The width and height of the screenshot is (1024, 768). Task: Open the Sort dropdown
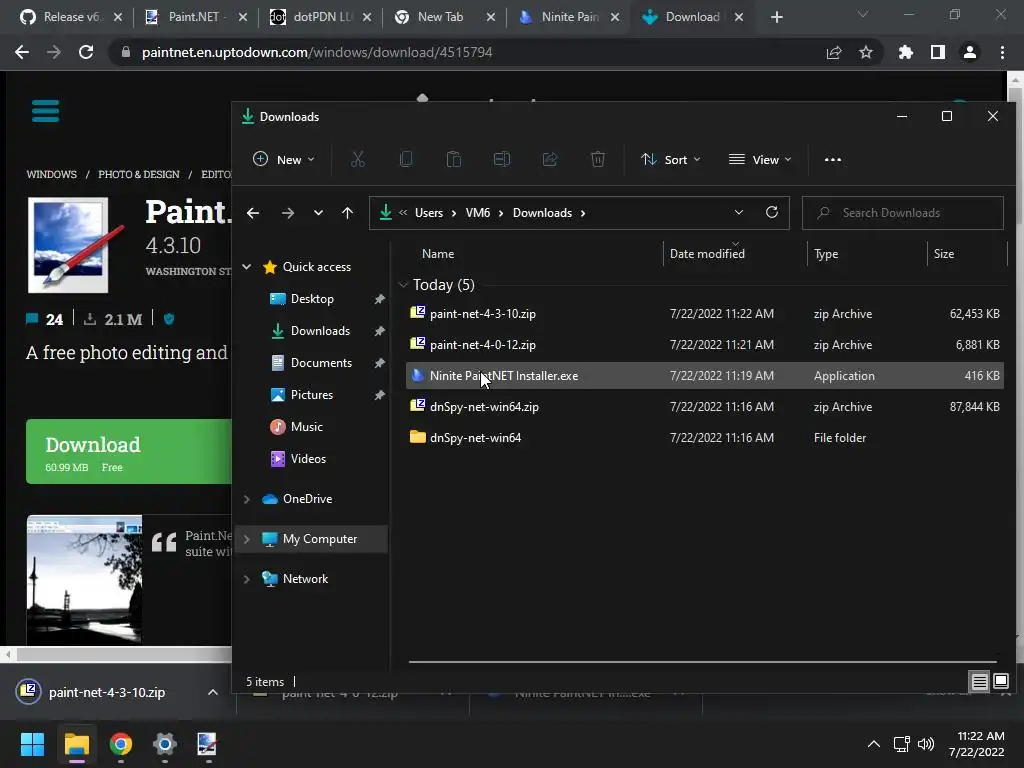point(671,159)
